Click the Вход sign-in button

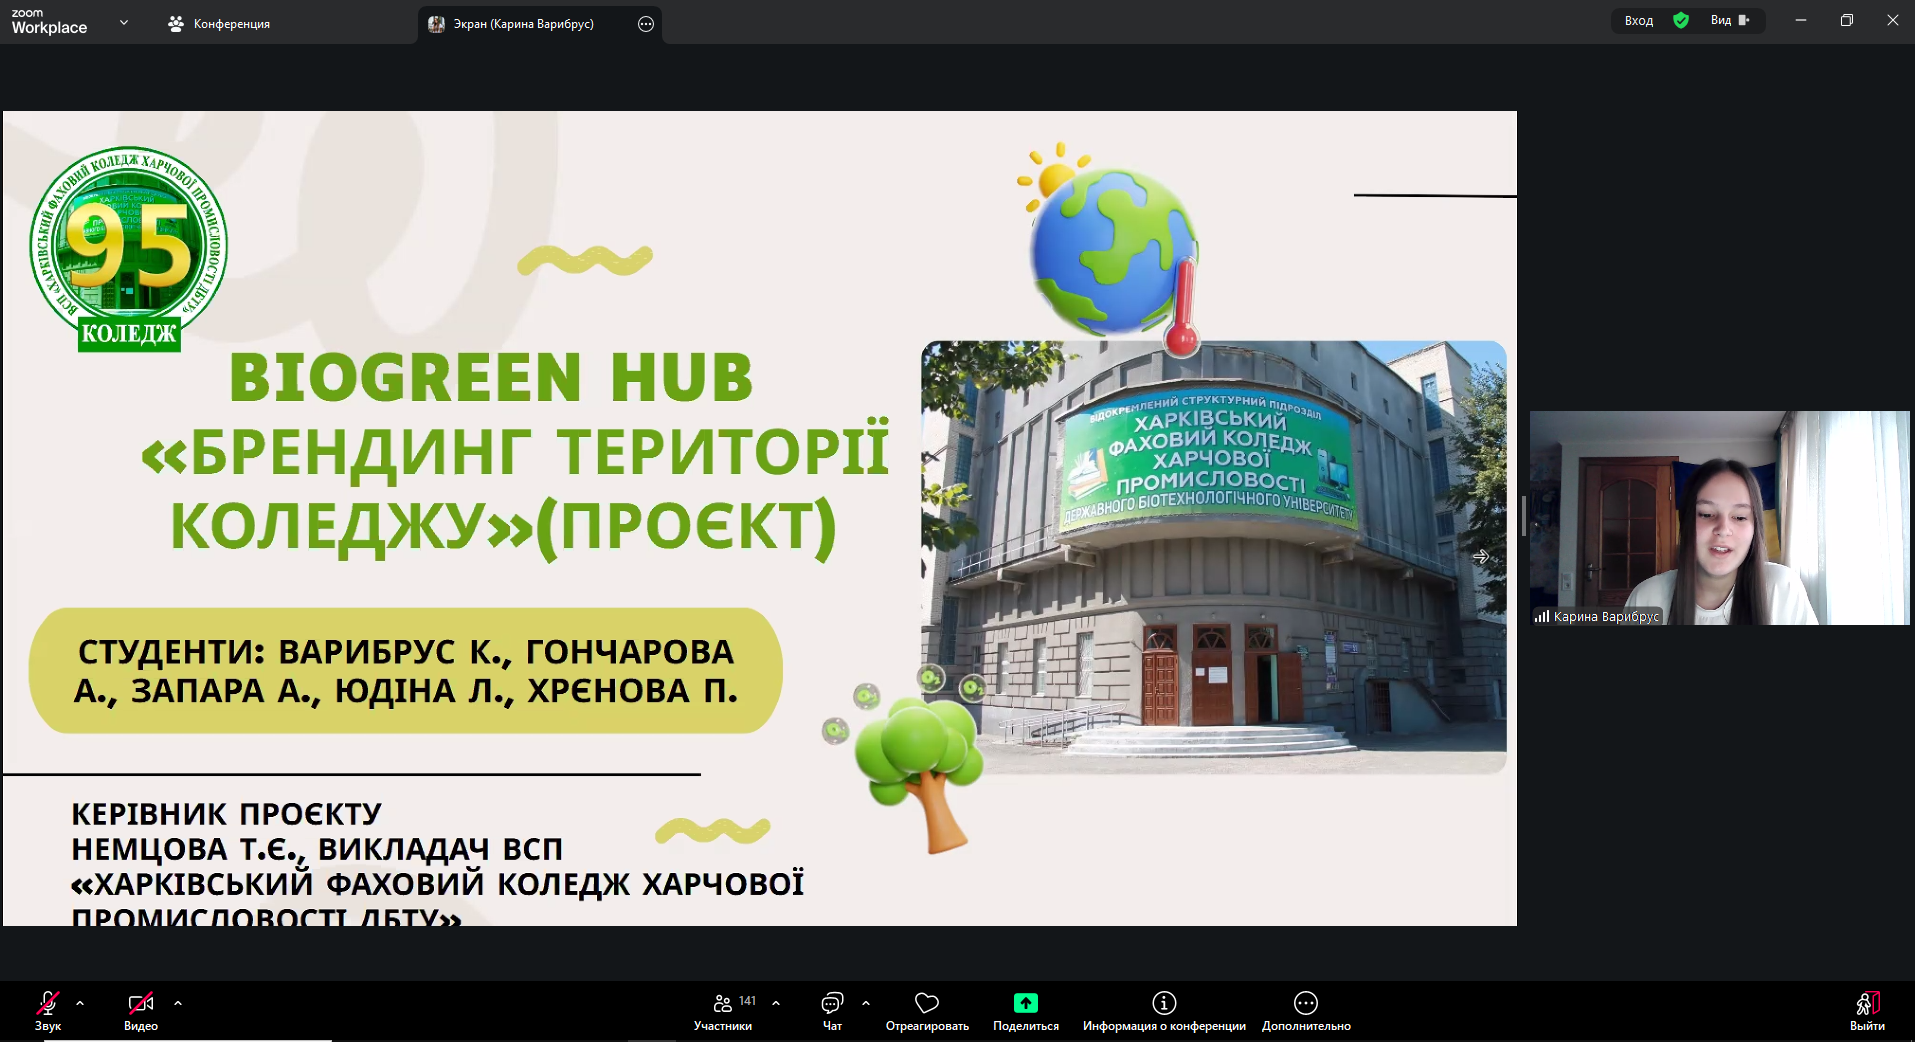(1638, 21)
